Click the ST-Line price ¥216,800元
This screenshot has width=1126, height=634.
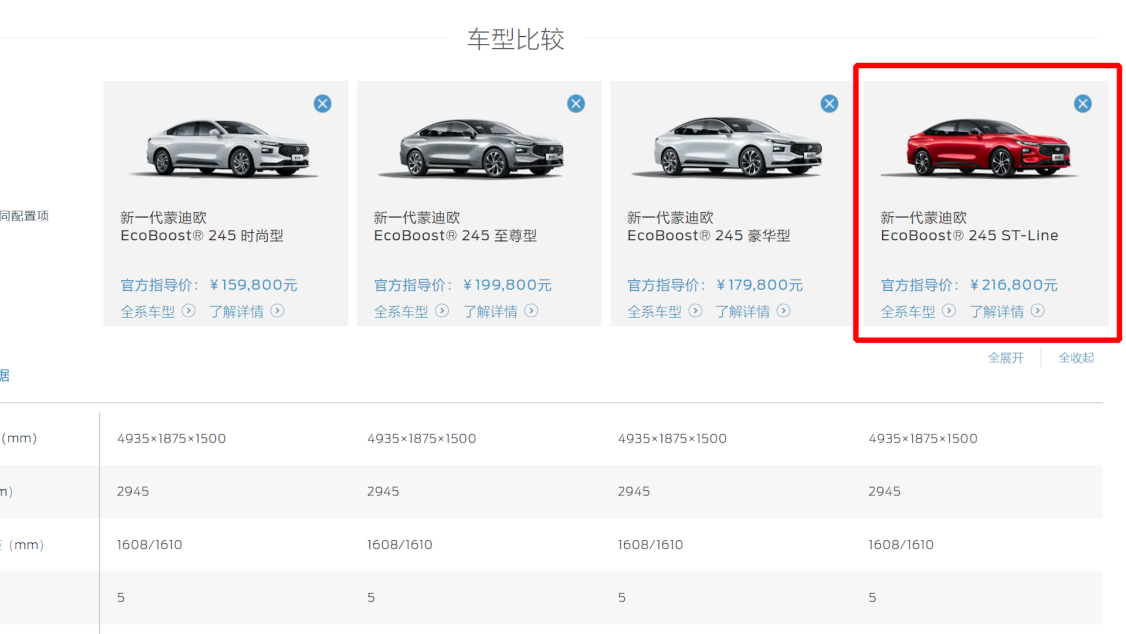point(1013,285)
